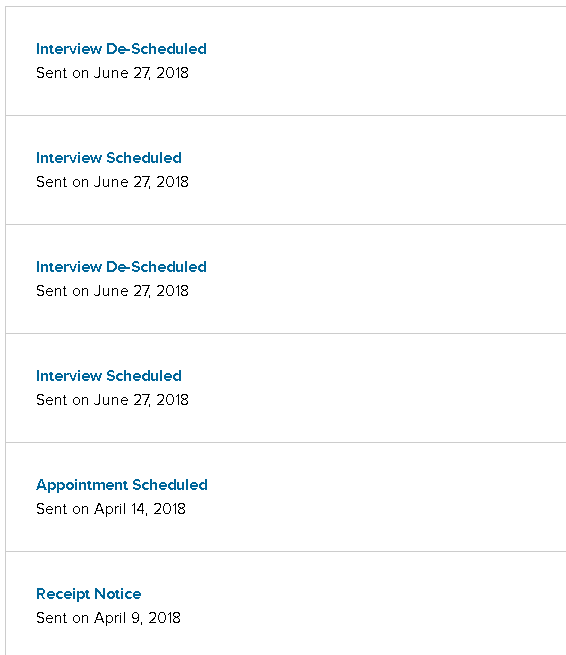Click the date under the lower Interview Scheduled
Screen dimensions: 566x655
tap(112, 400)
